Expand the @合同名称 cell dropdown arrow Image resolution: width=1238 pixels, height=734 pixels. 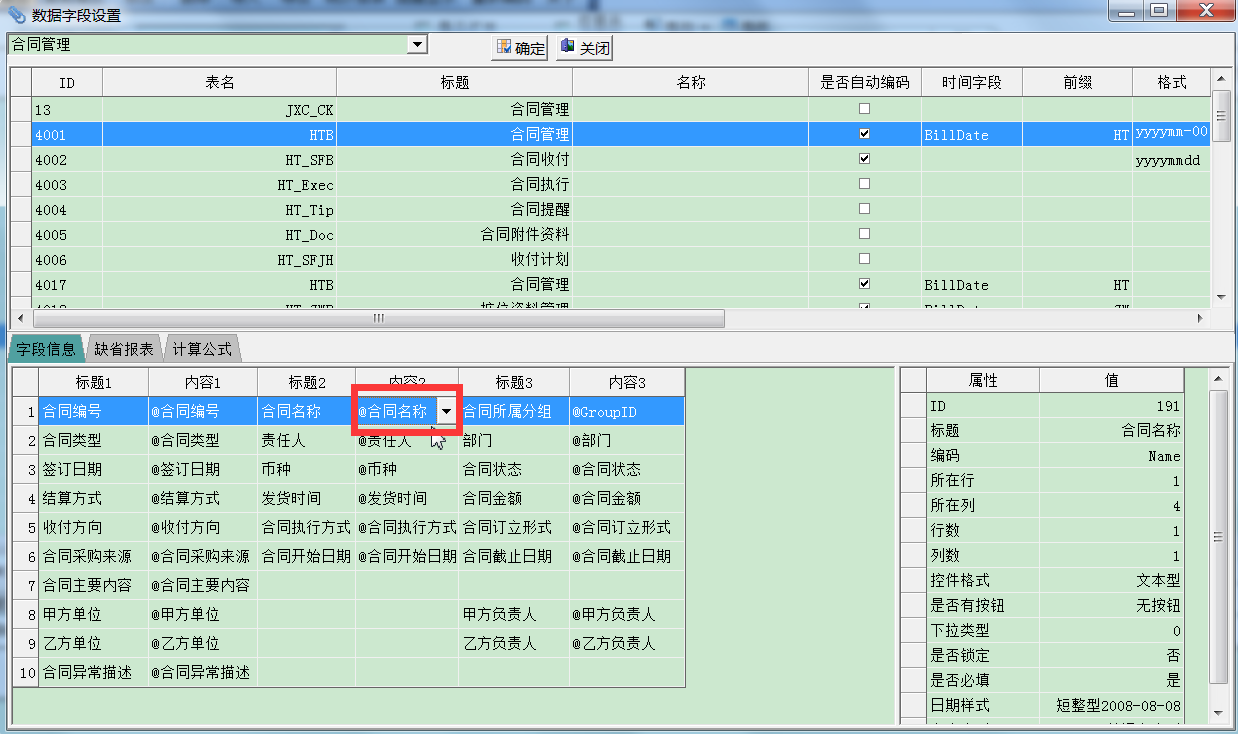coord(446,411)
